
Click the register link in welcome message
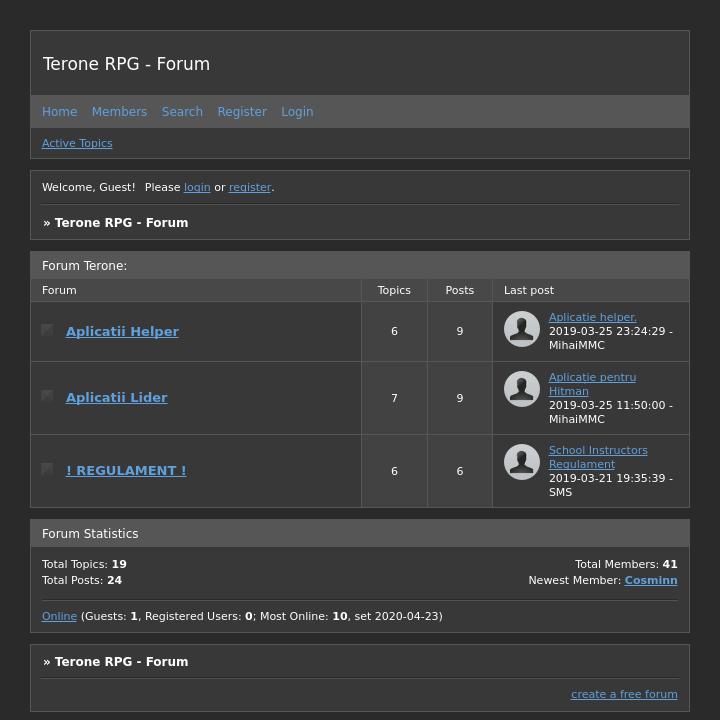coord(250,187)
